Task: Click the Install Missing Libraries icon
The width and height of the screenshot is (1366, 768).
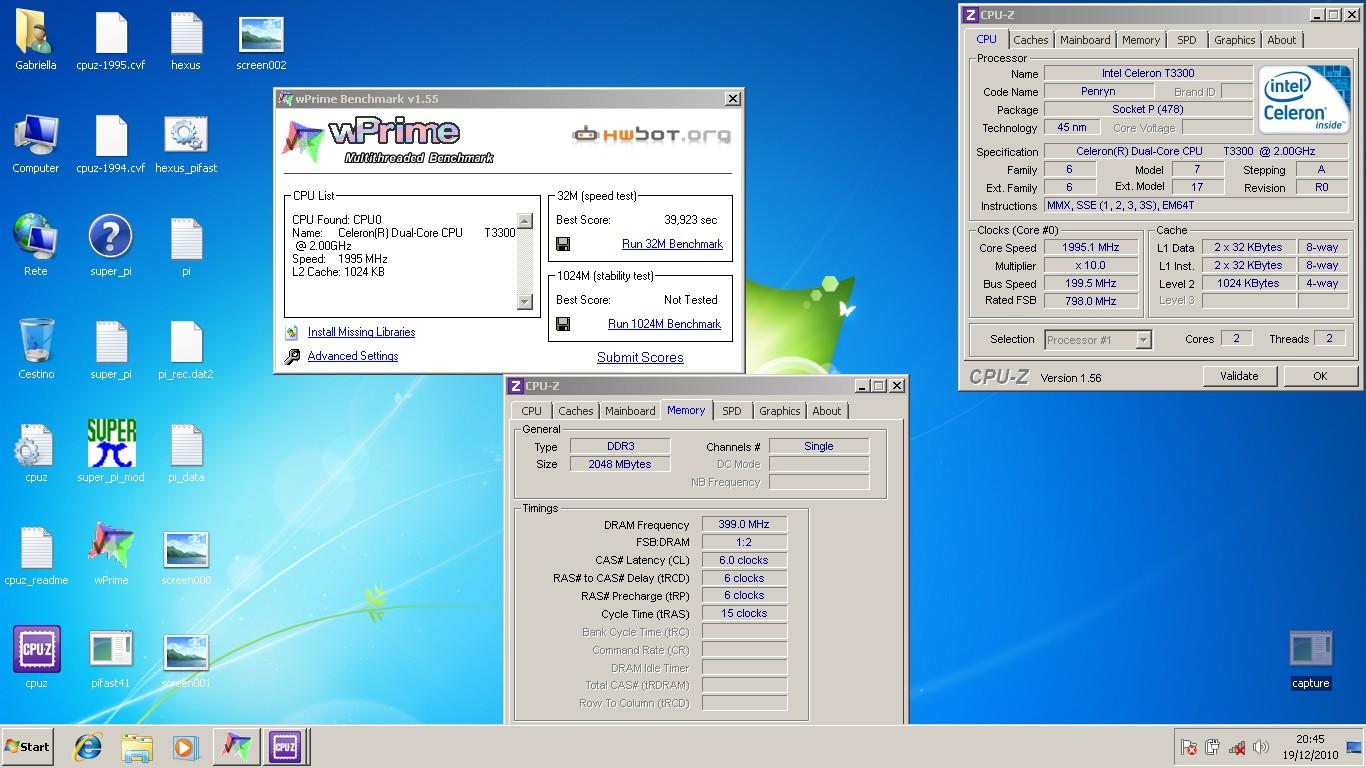Action: (292, 333)
